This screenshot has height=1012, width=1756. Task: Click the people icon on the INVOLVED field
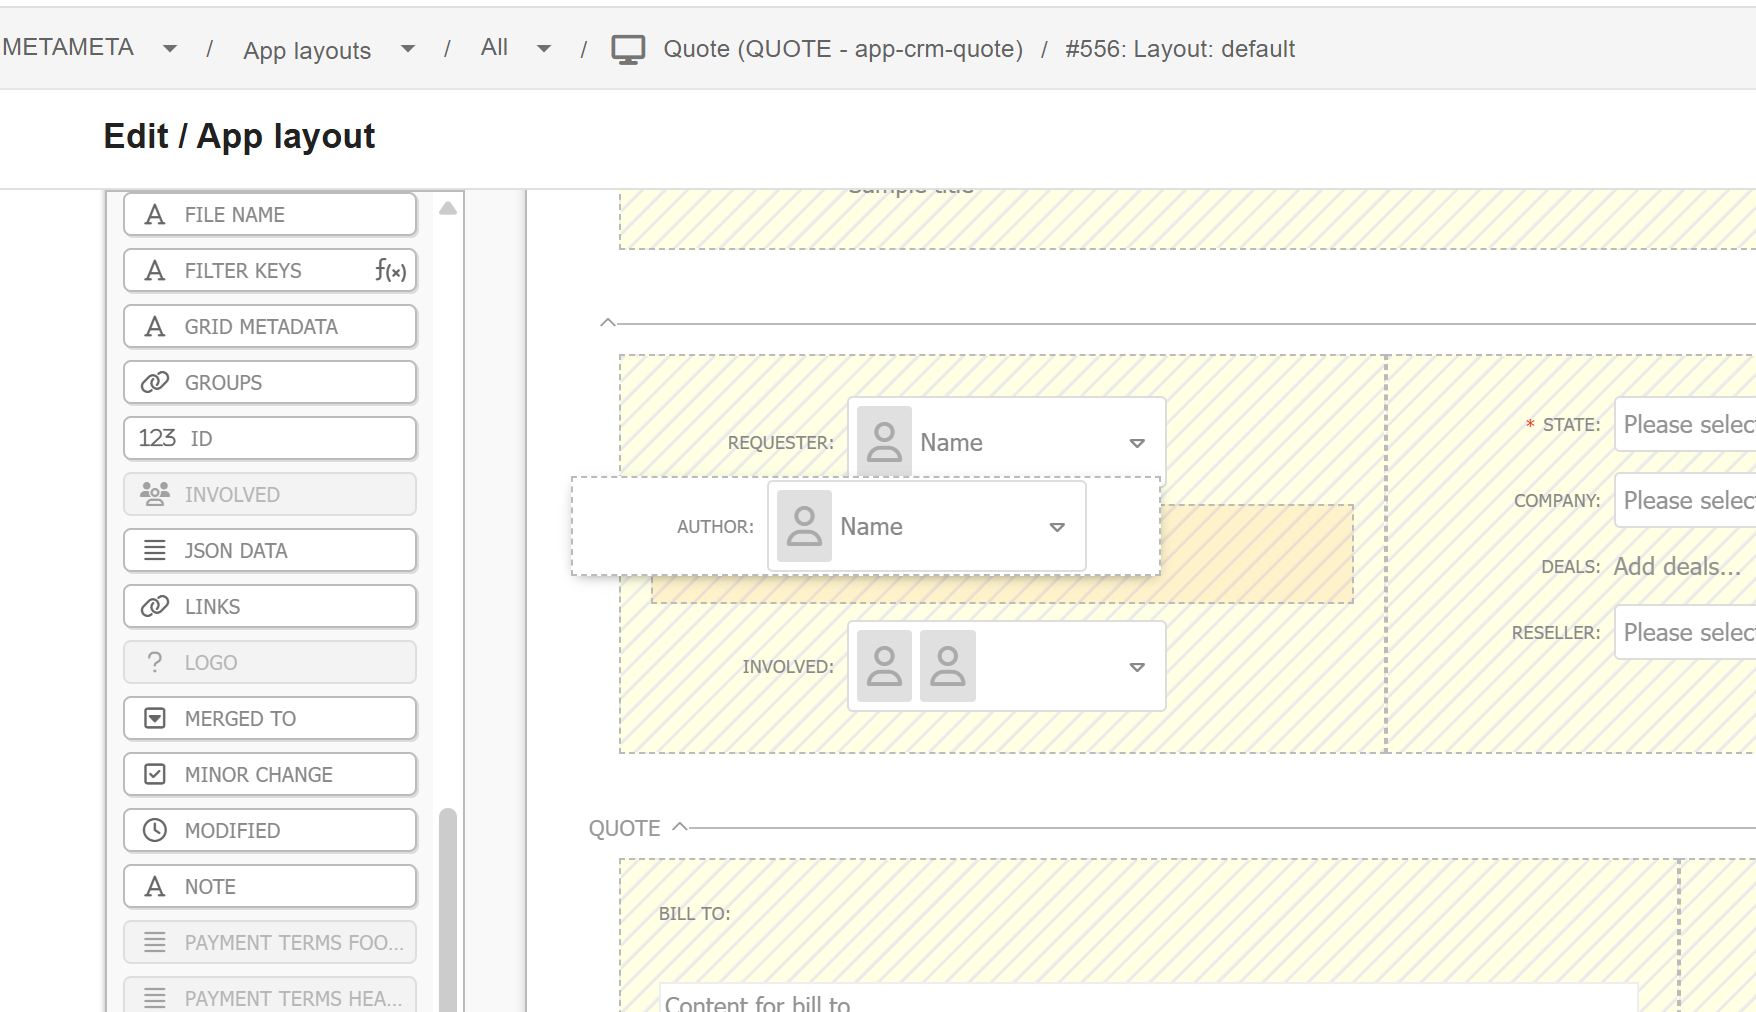point(153,494)
